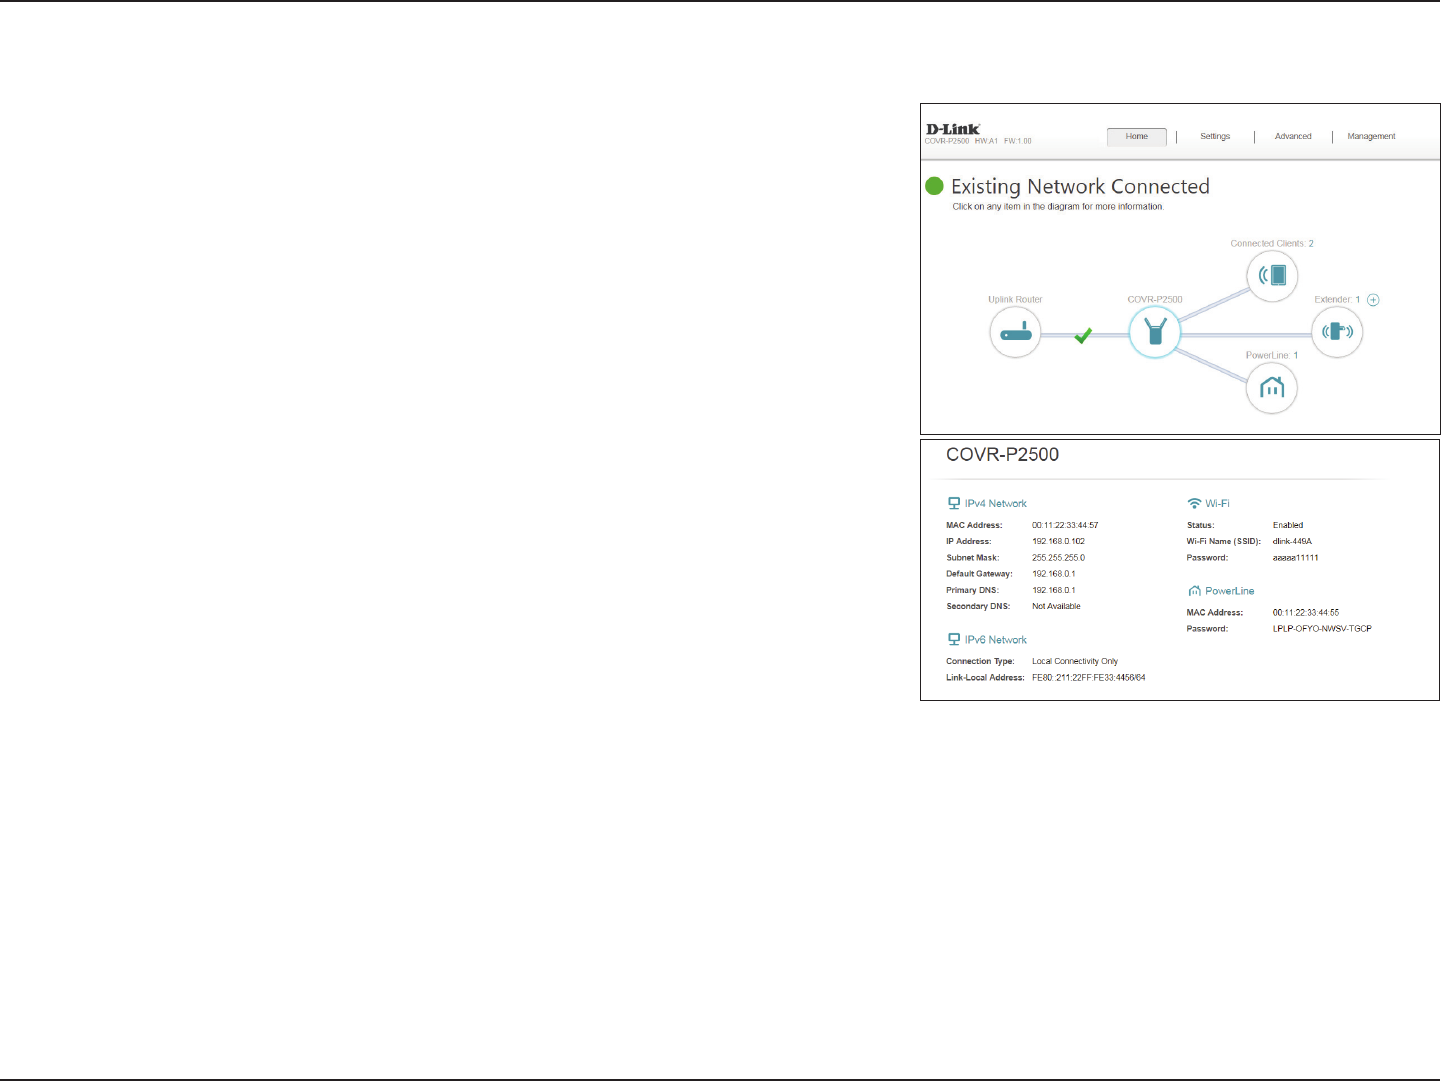Click the Wi-Fi signal icon in details
The width and height of the screenshot is (1441, 1081).
pyautogui.click(x=1194, y=503)
